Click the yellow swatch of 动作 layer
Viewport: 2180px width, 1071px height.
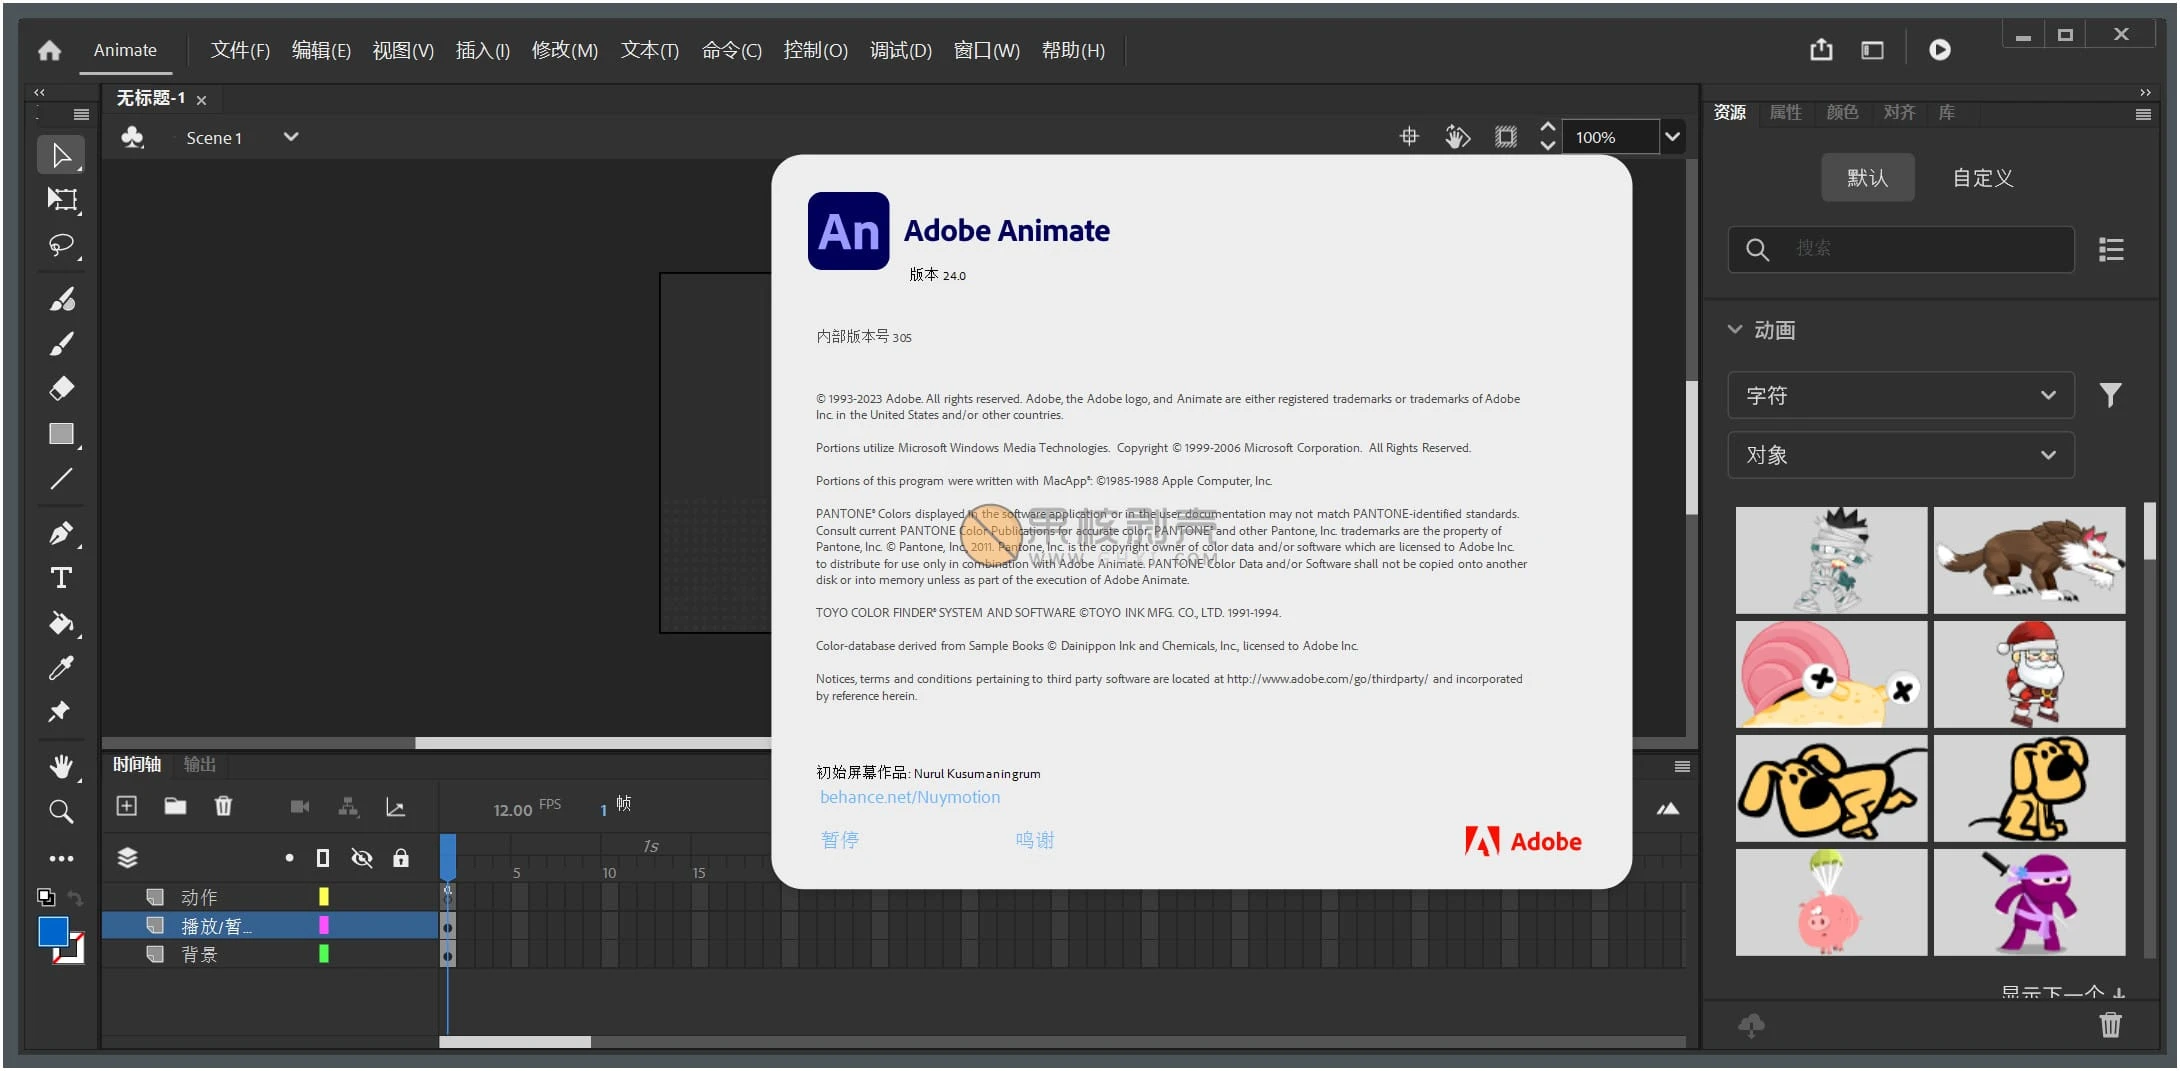324,896
